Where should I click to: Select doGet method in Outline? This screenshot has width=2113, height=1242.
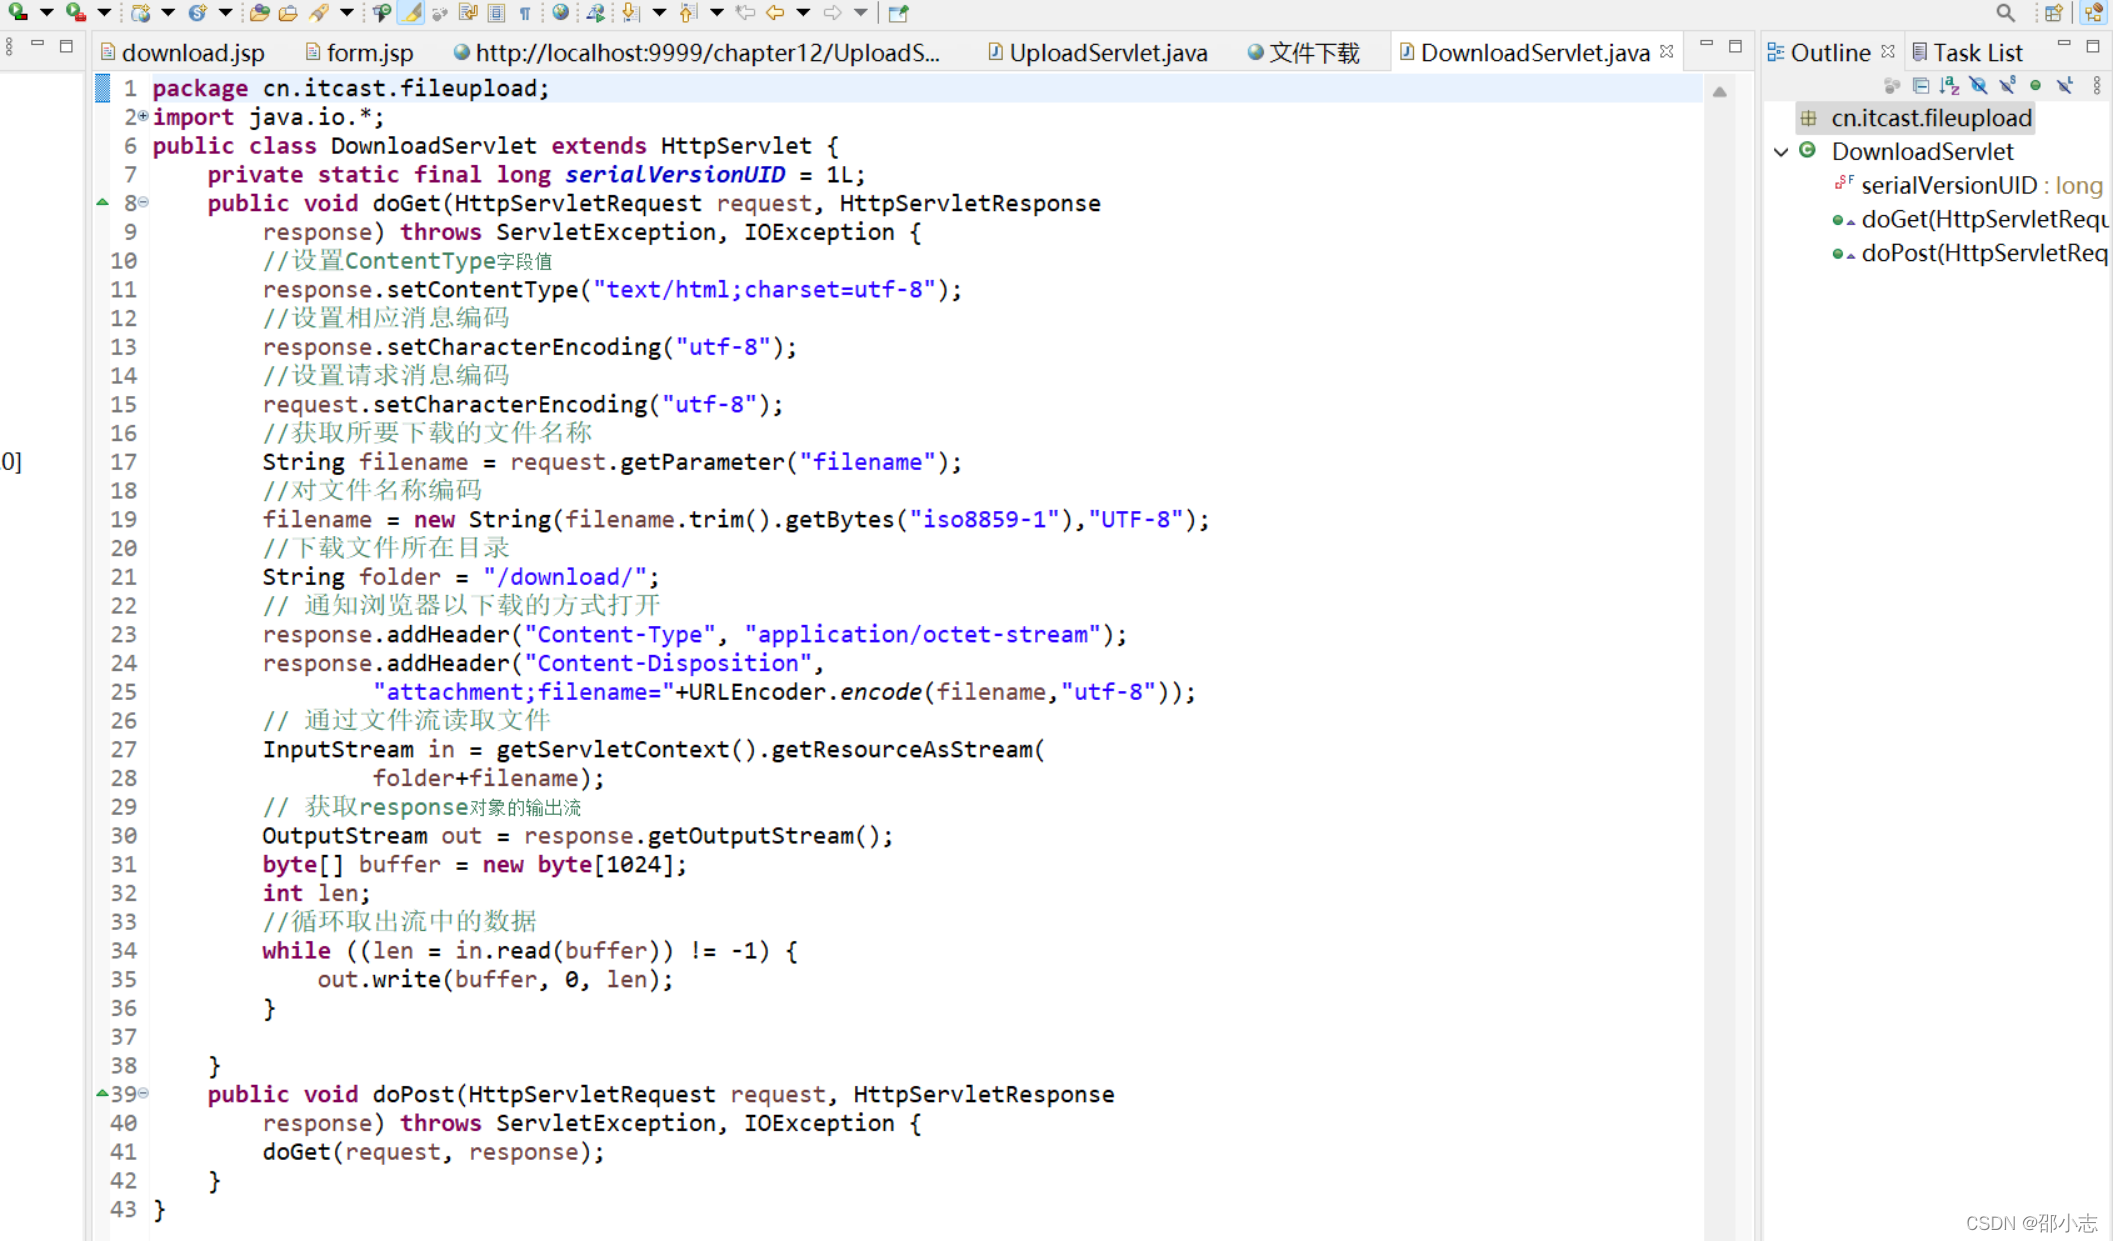coord(1970,220)
